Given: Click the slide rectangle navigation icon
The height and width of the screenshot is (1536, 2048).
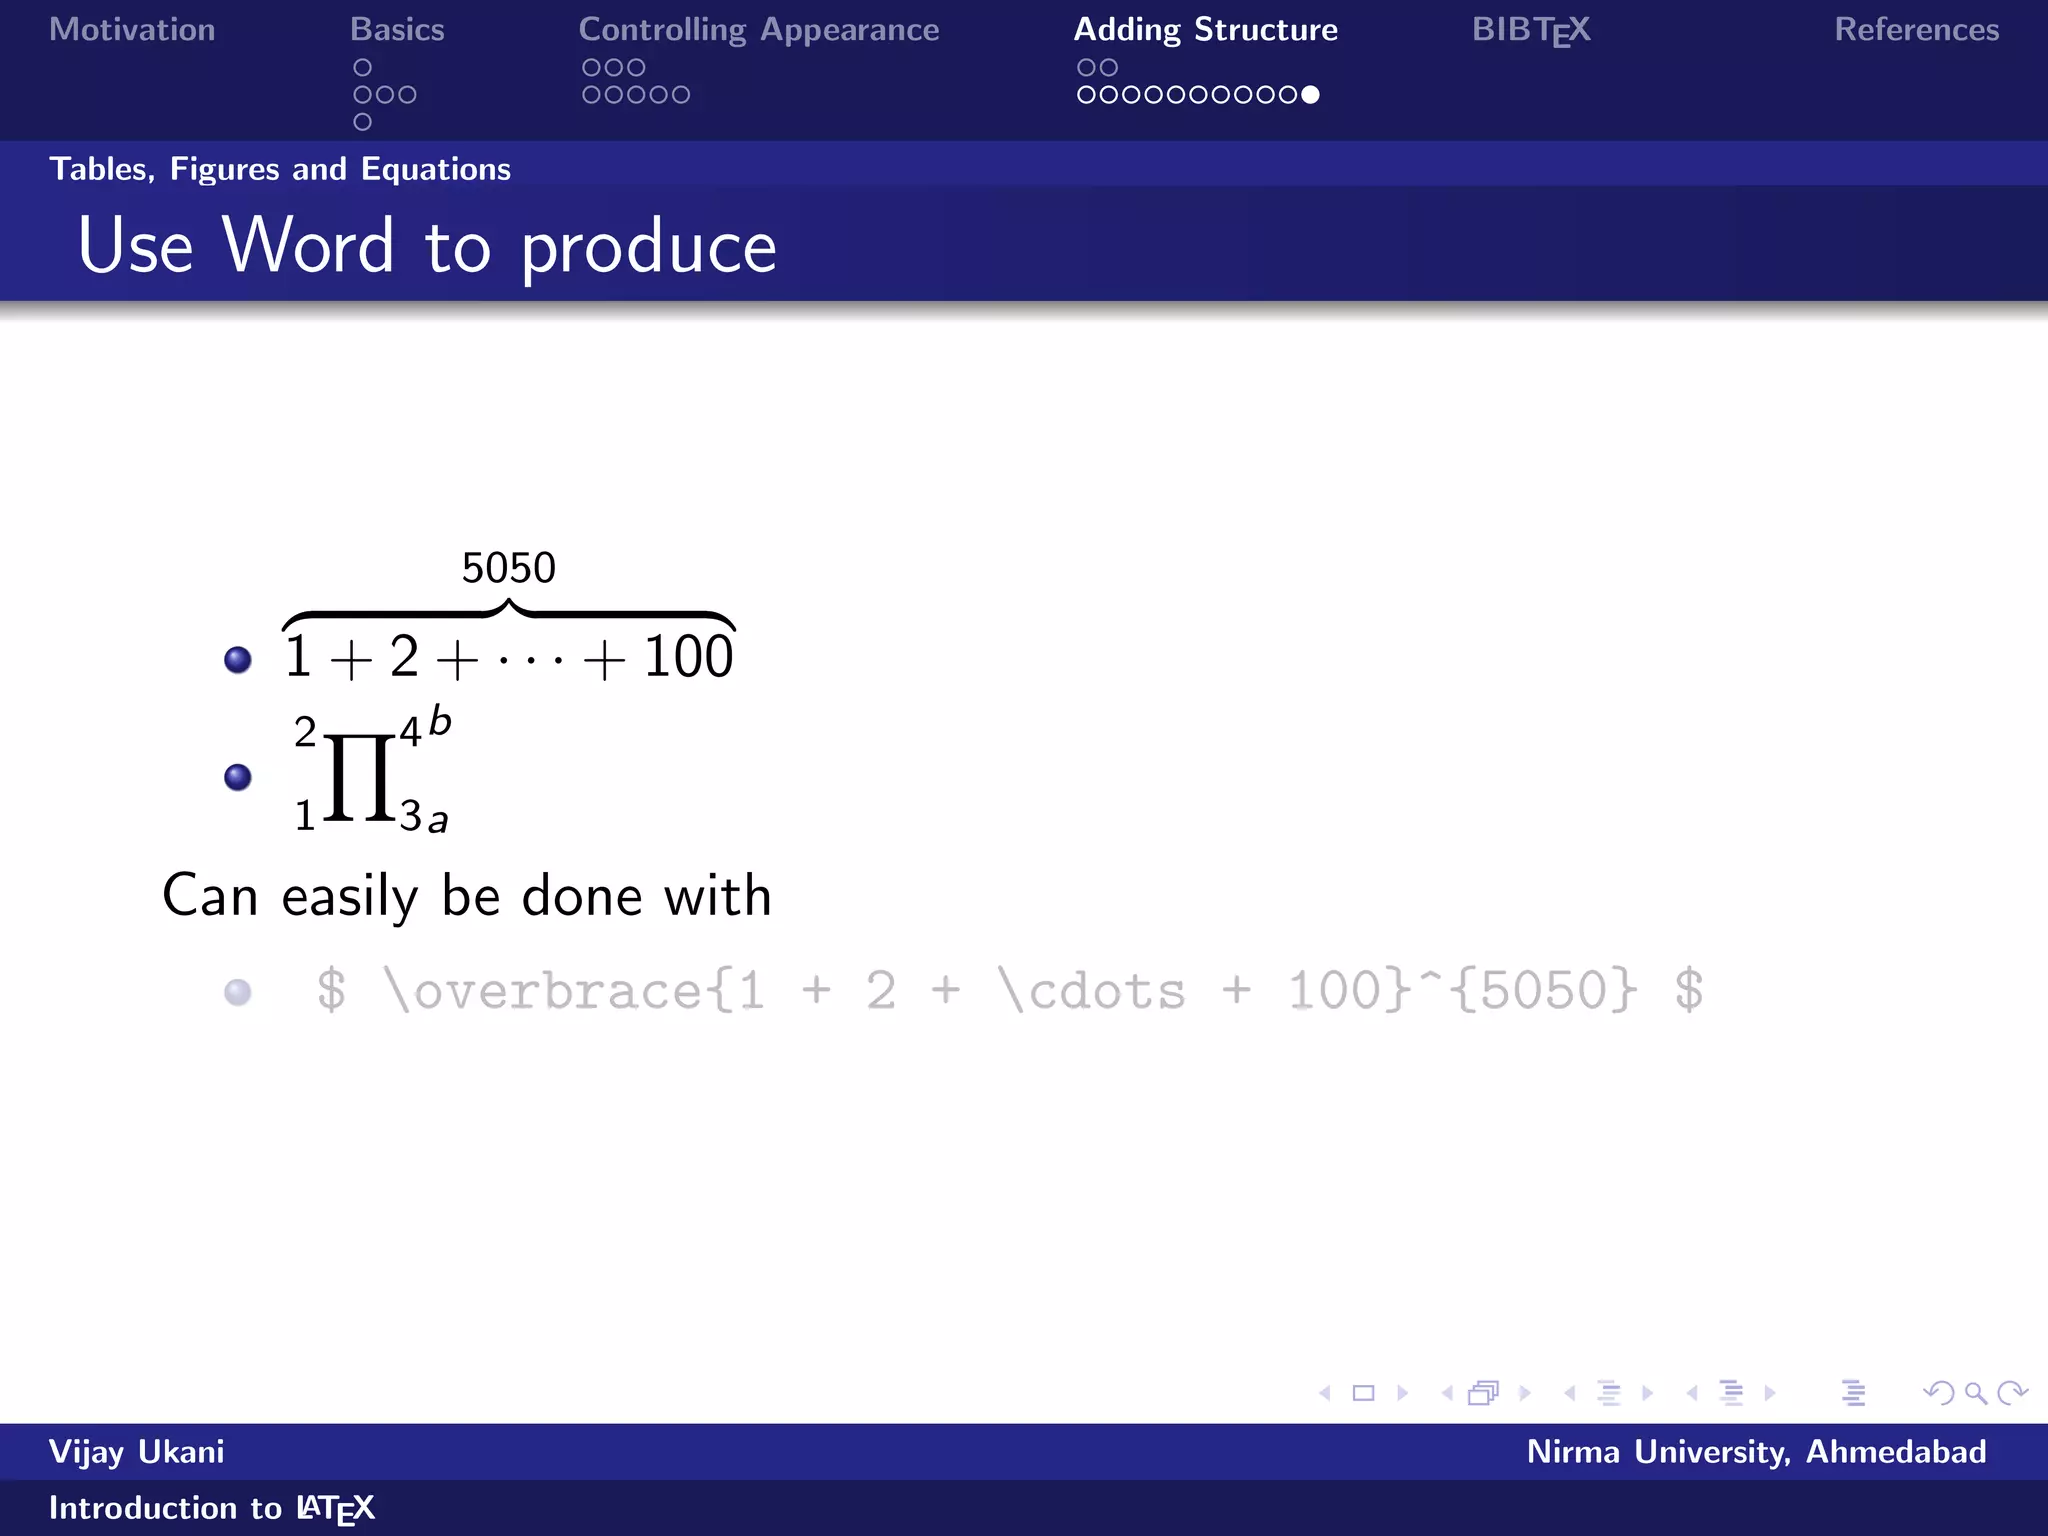Looking at the screenshot, I should pyautogui.click(x=1363, y=1393).
